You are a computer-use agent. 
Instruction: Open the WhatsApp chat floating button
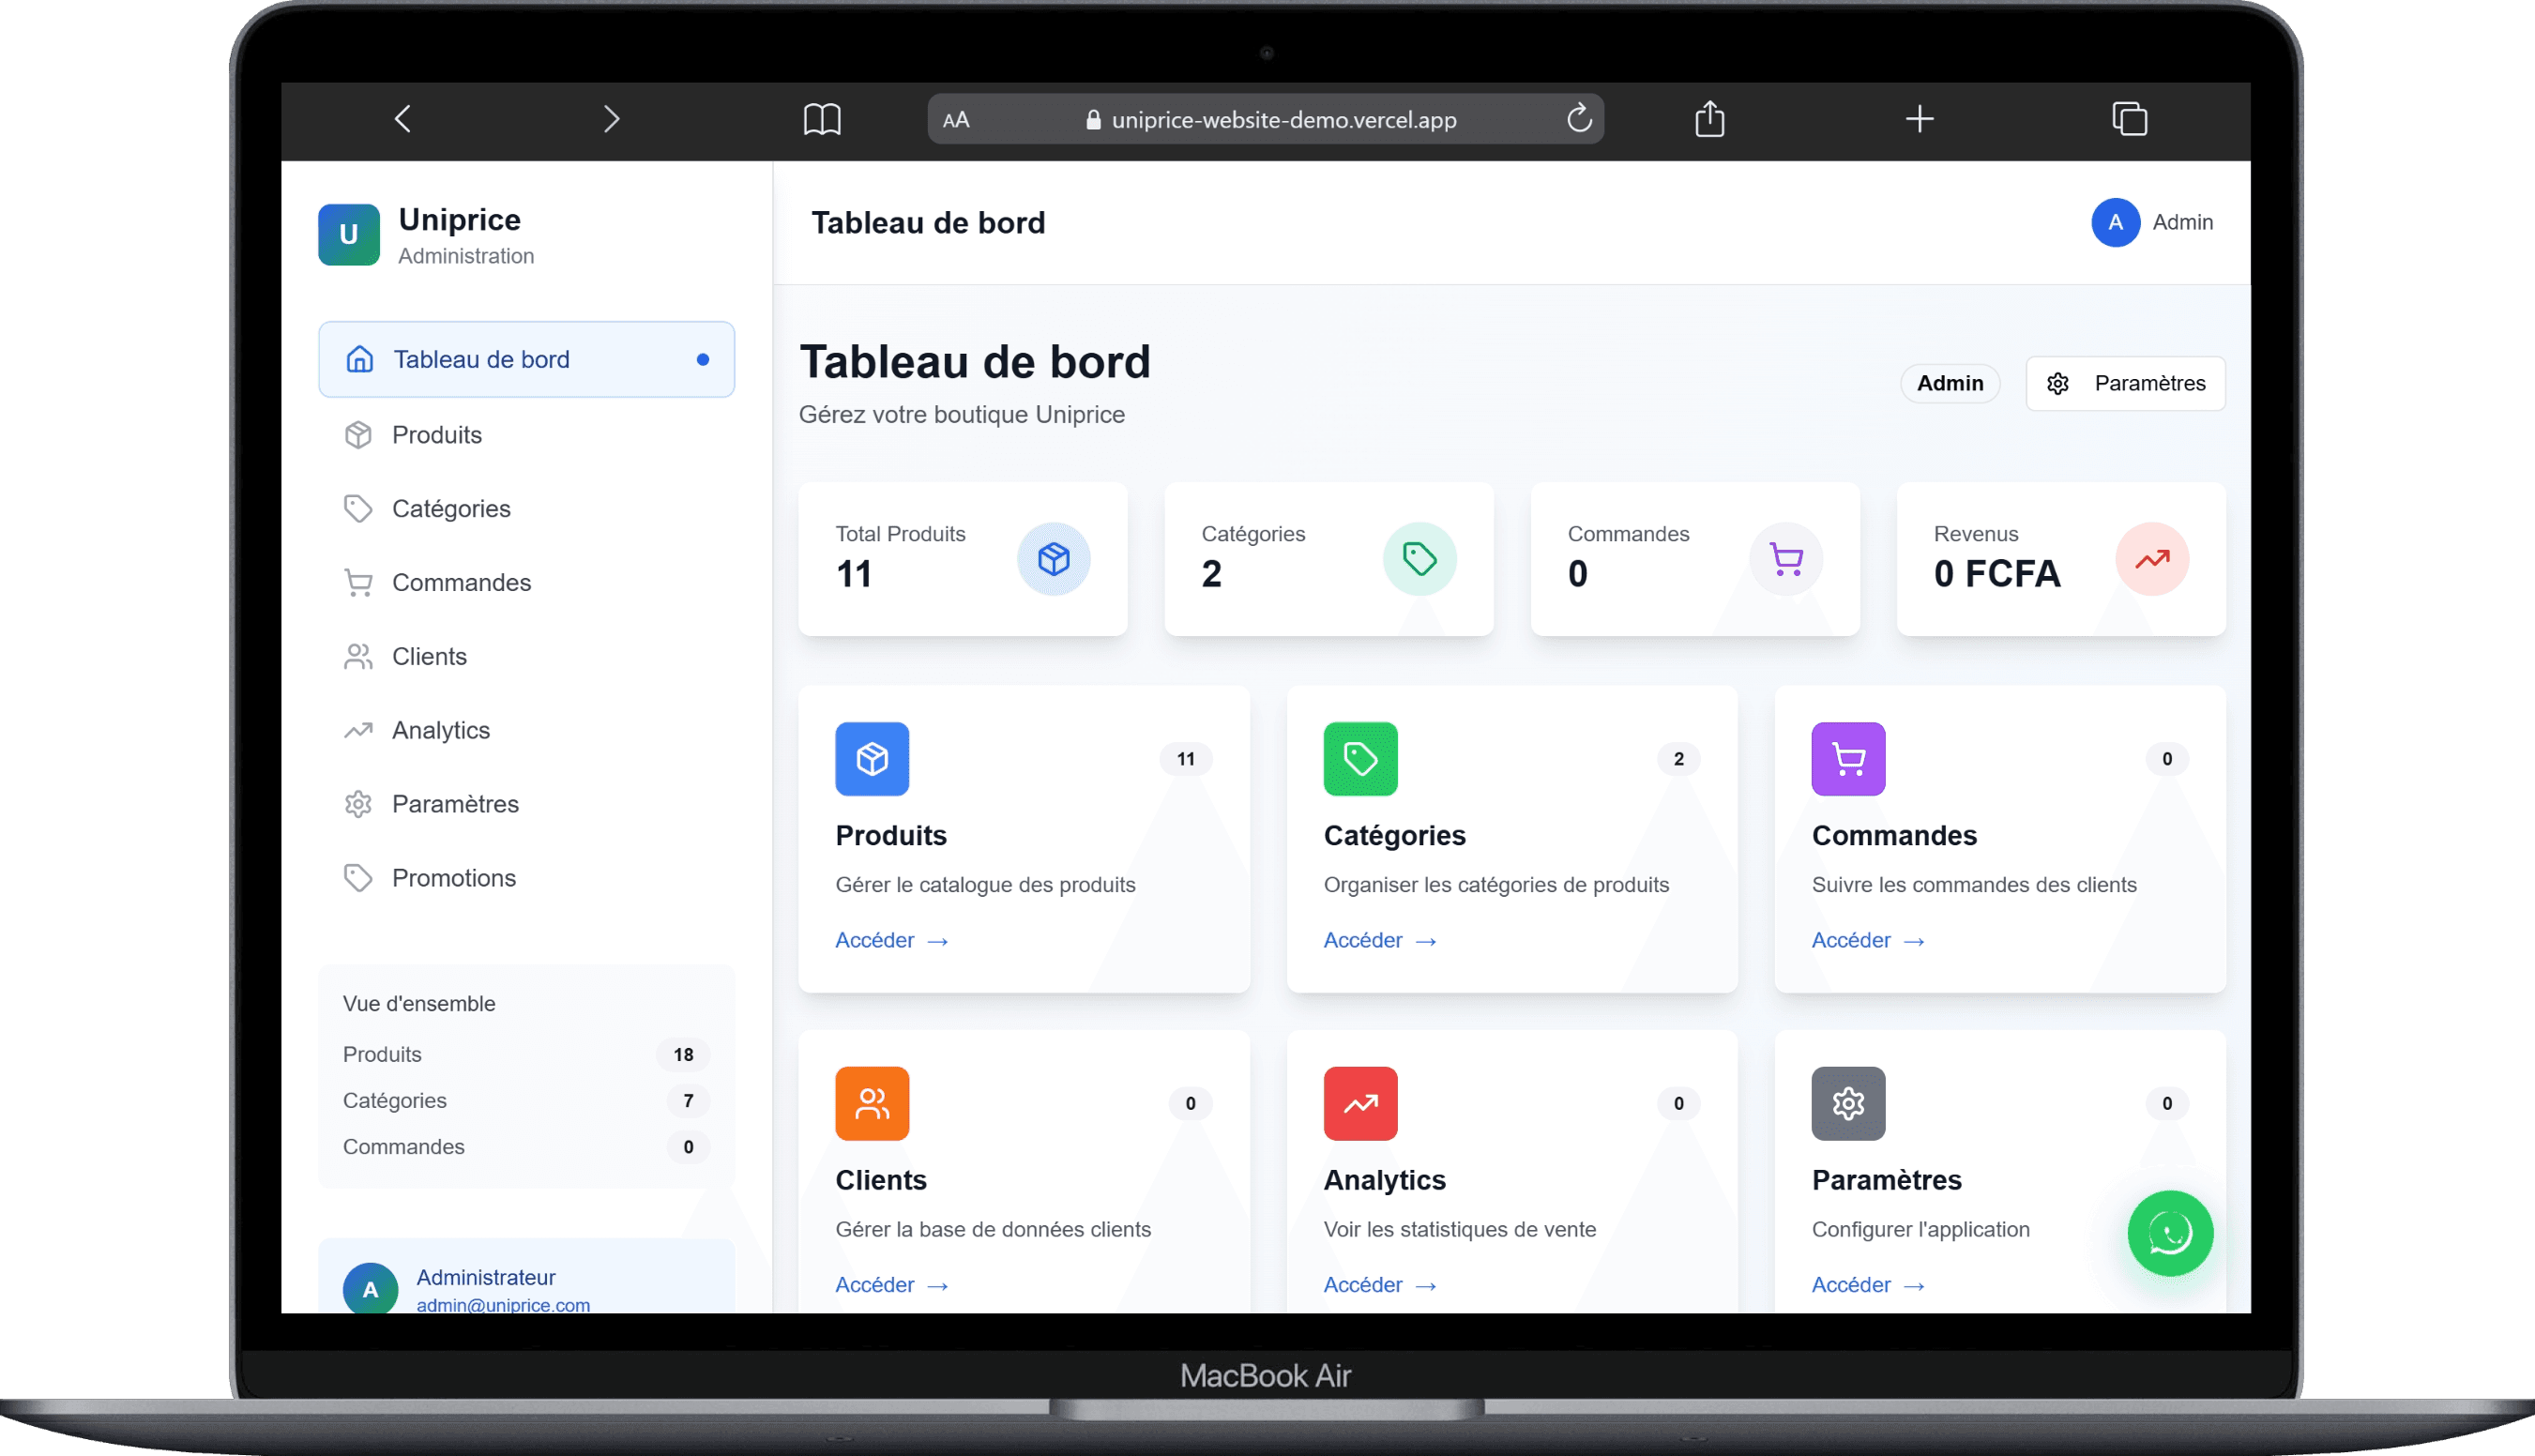pos(2170,1233)
